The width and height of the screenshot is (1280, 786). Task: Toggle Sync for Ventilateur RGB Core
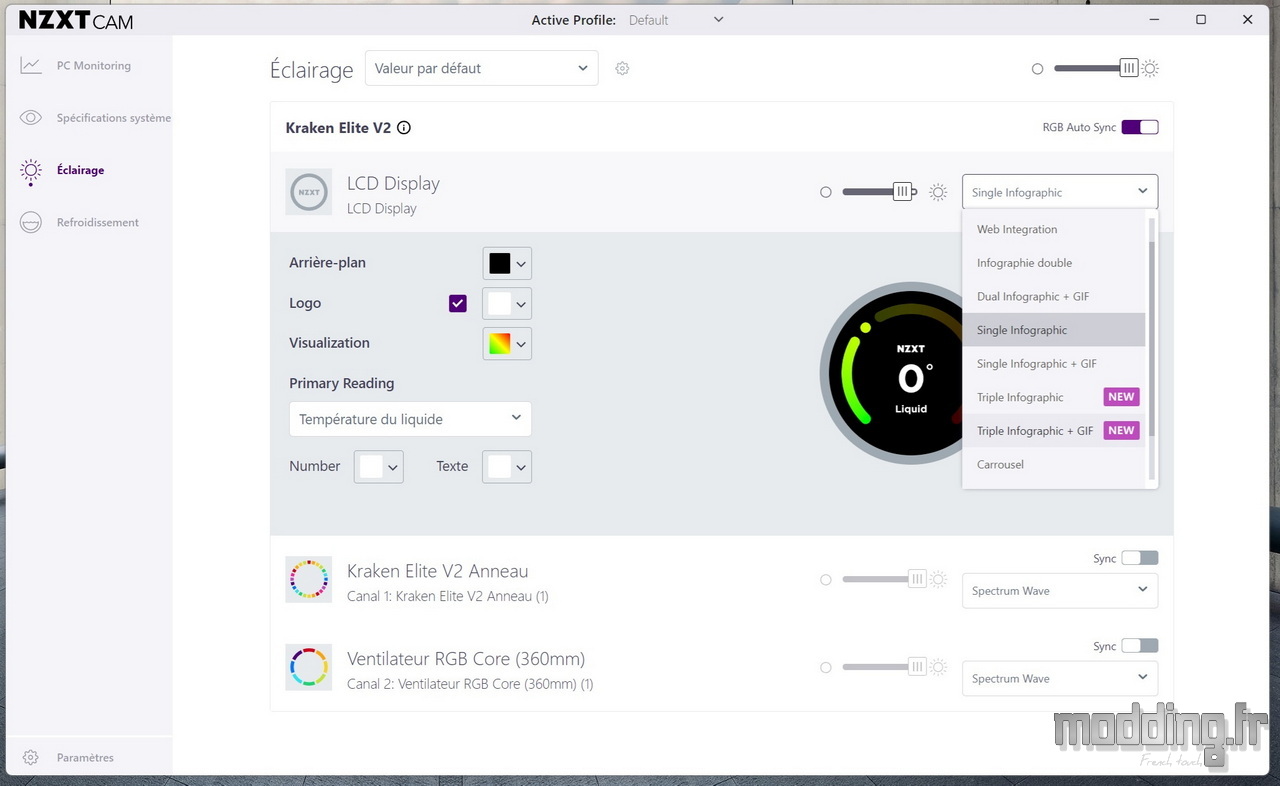[x=1140, y=646]
